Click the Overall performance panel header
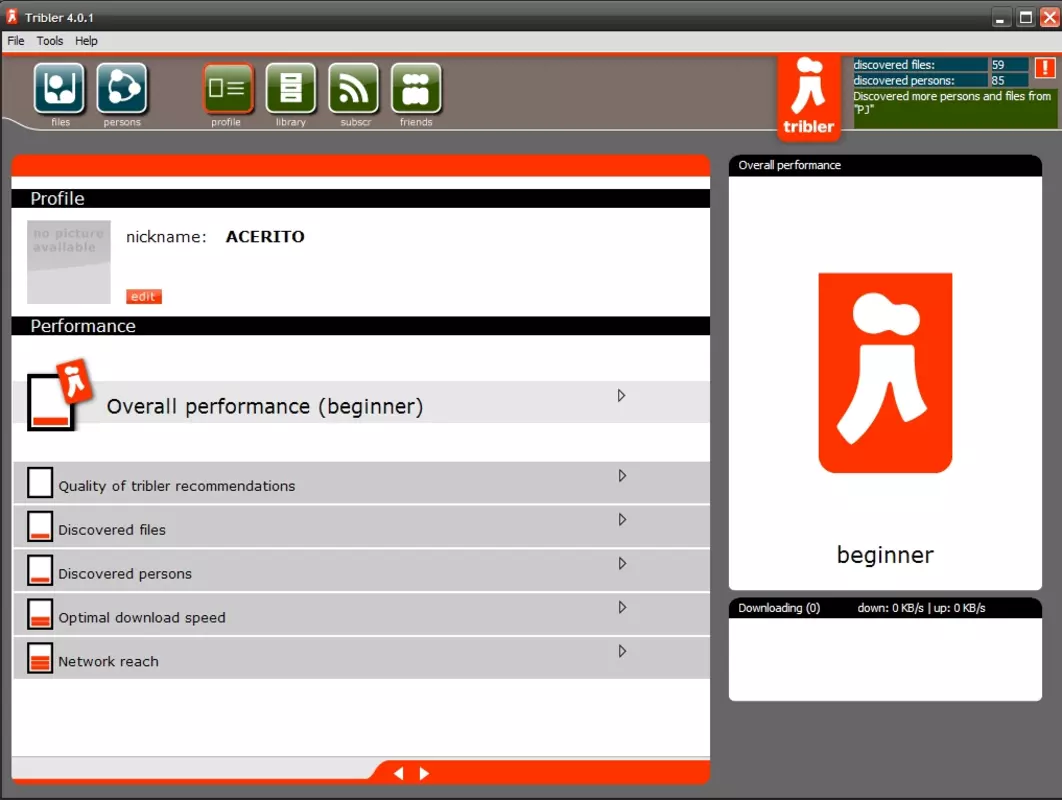This screenshot has height=800, width=1062. (885, 165)
